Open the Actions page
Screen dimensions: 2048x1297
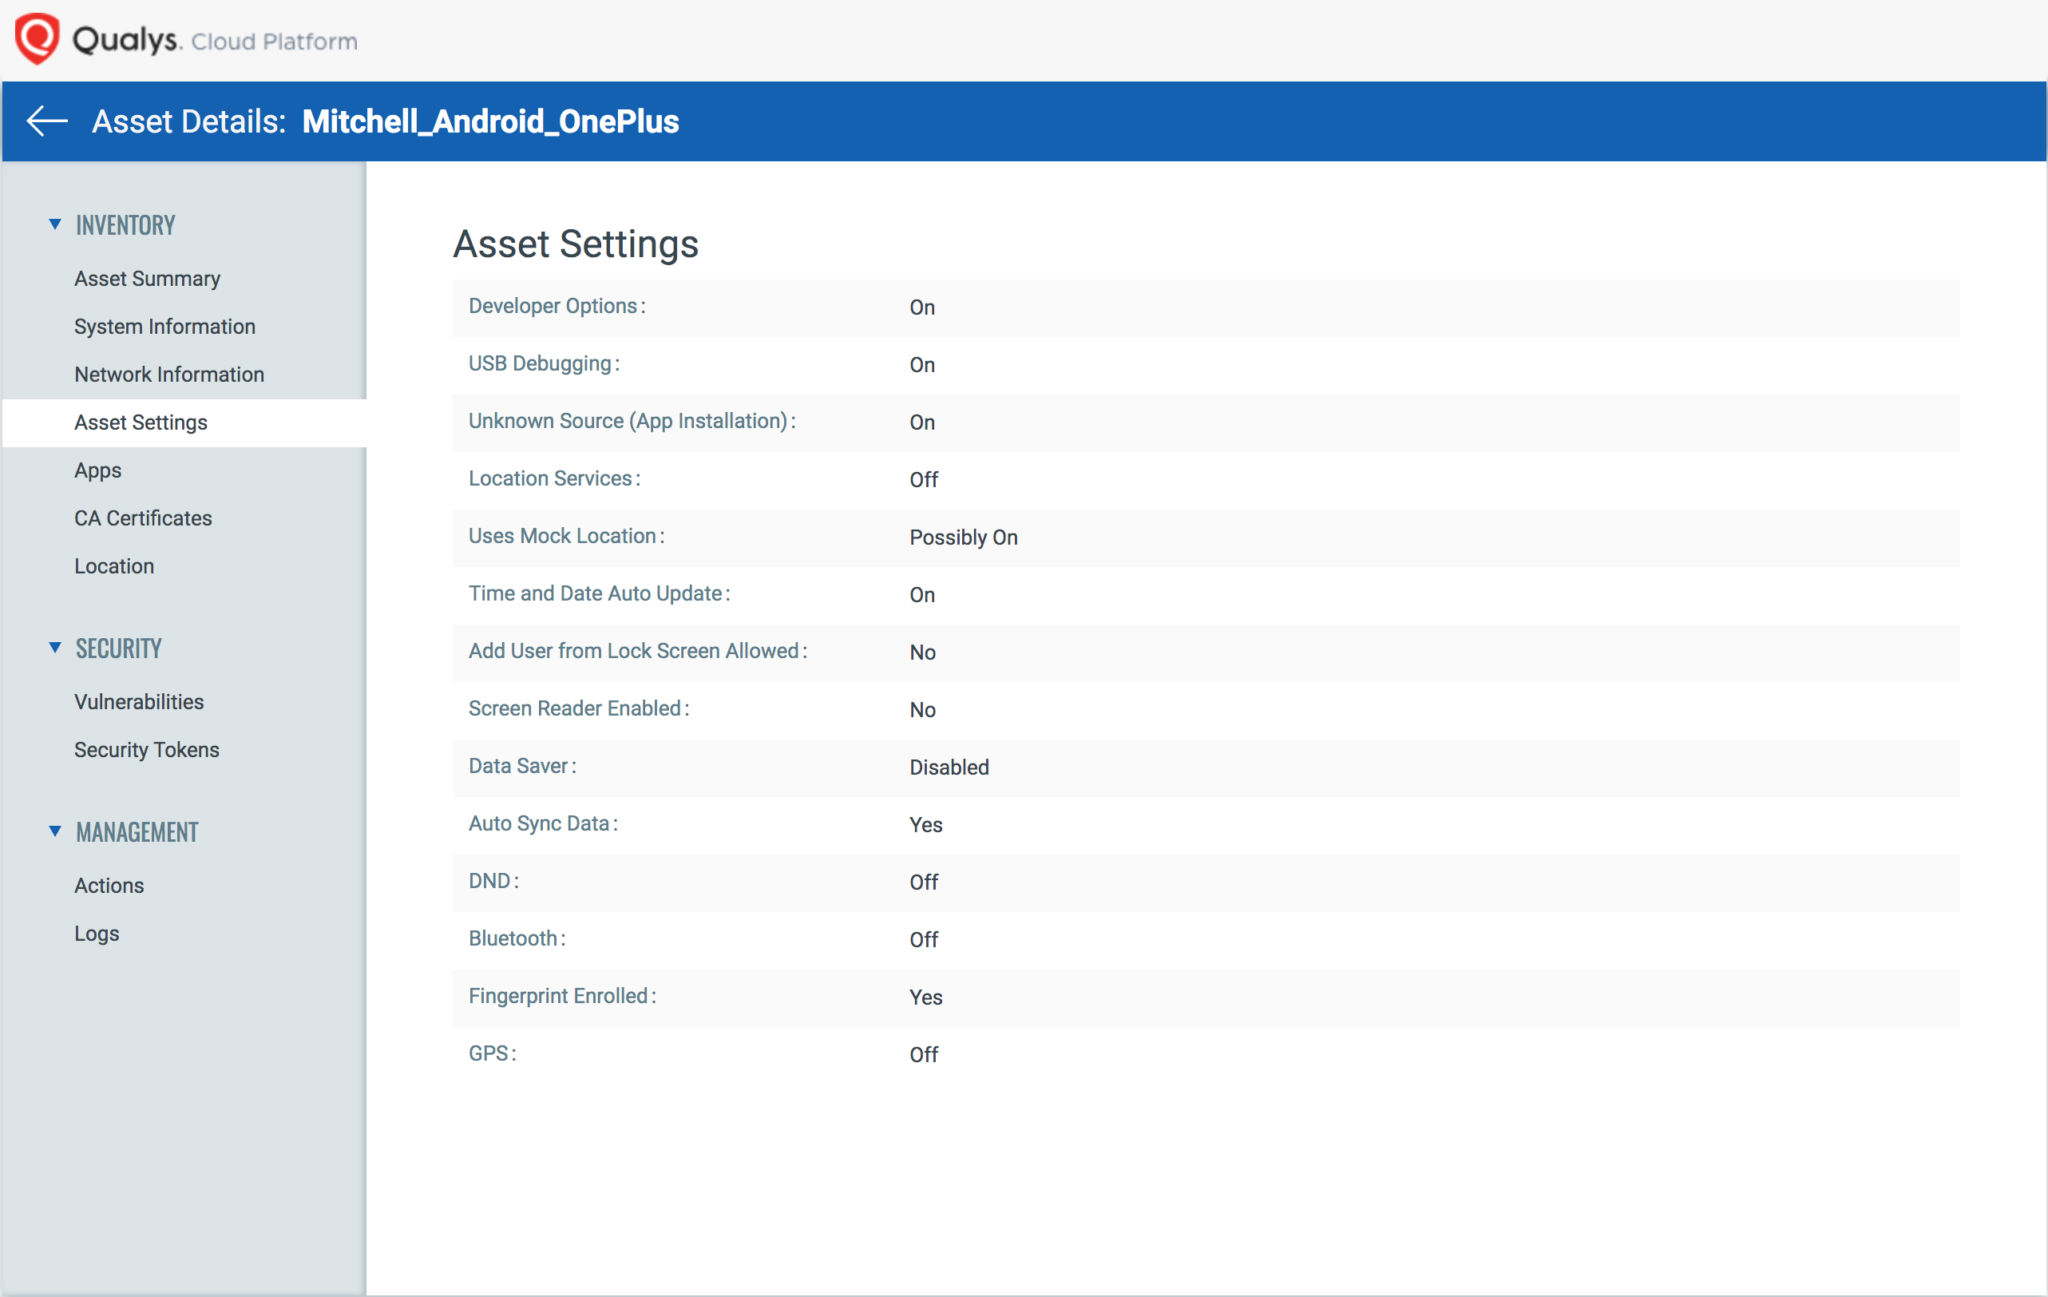coord(108,885)
